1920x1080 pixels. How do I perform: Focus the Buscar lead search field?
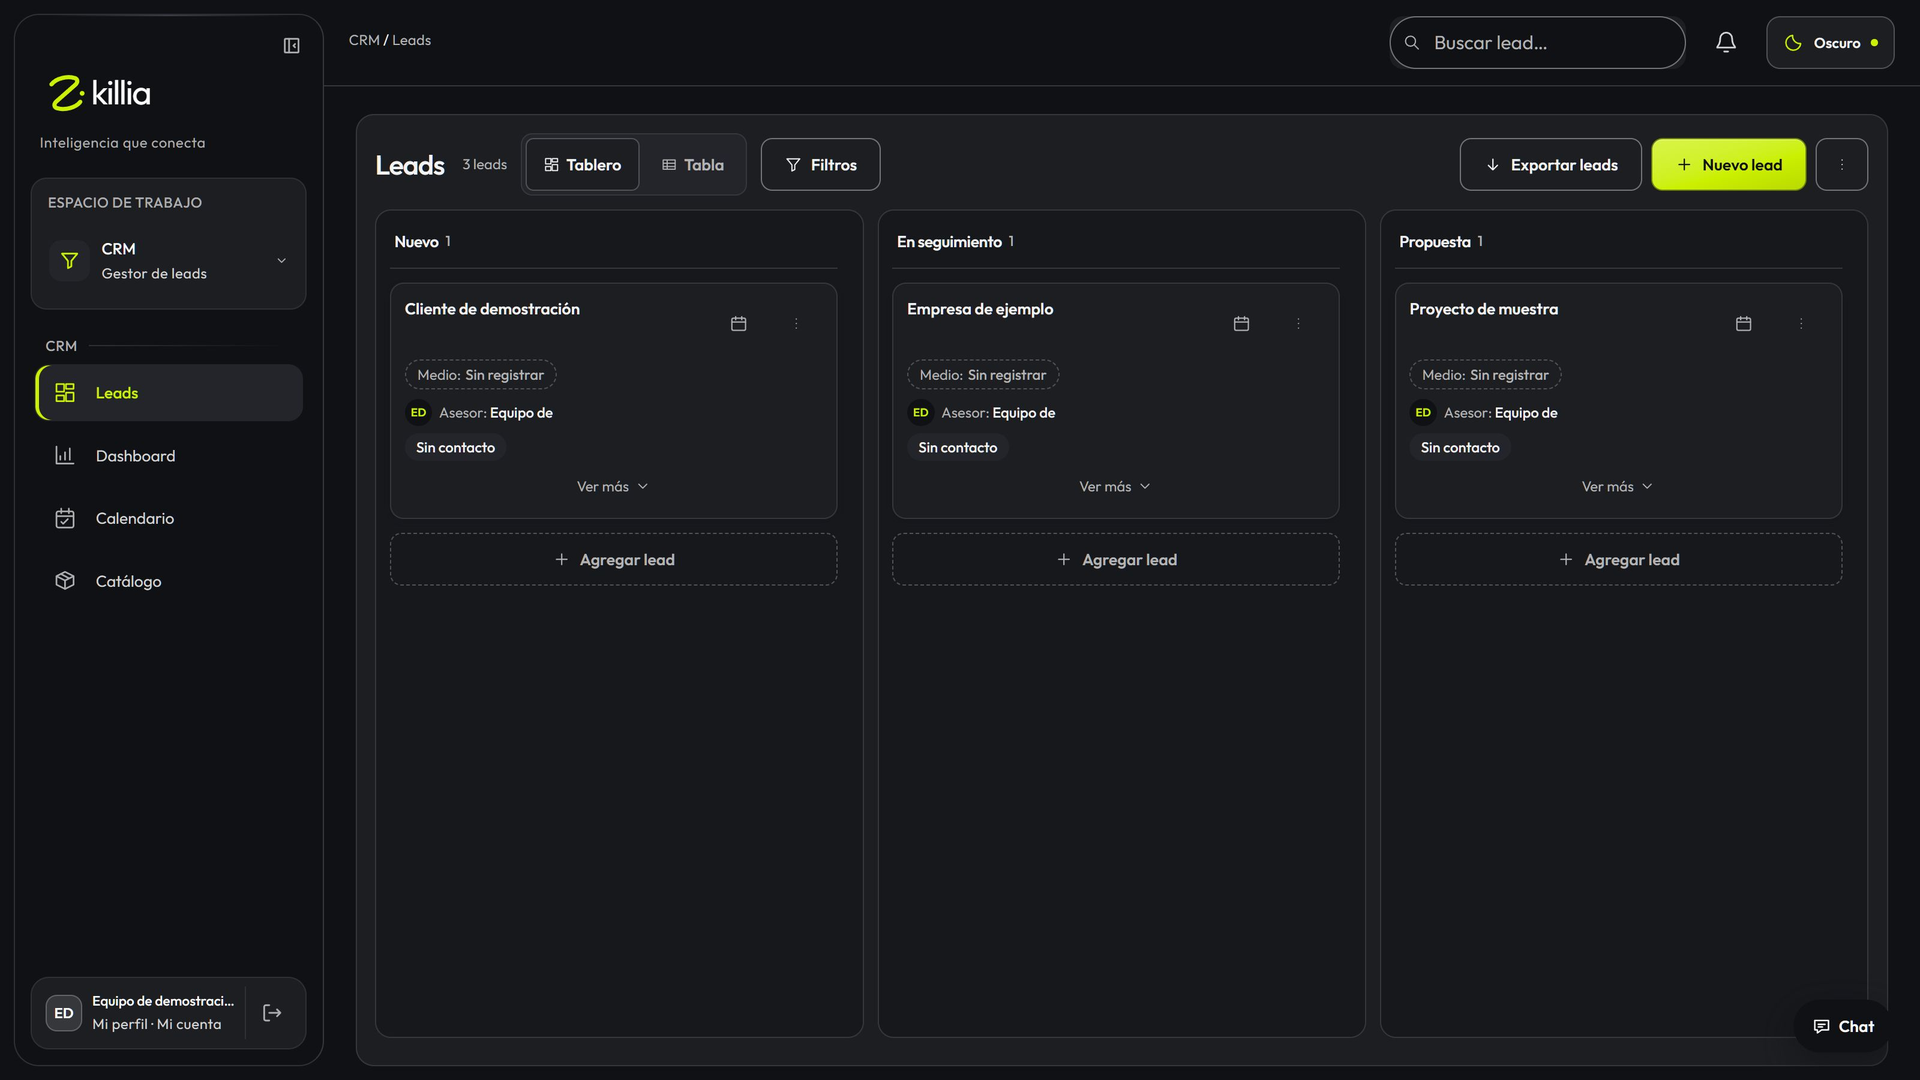coord(1537,42)
